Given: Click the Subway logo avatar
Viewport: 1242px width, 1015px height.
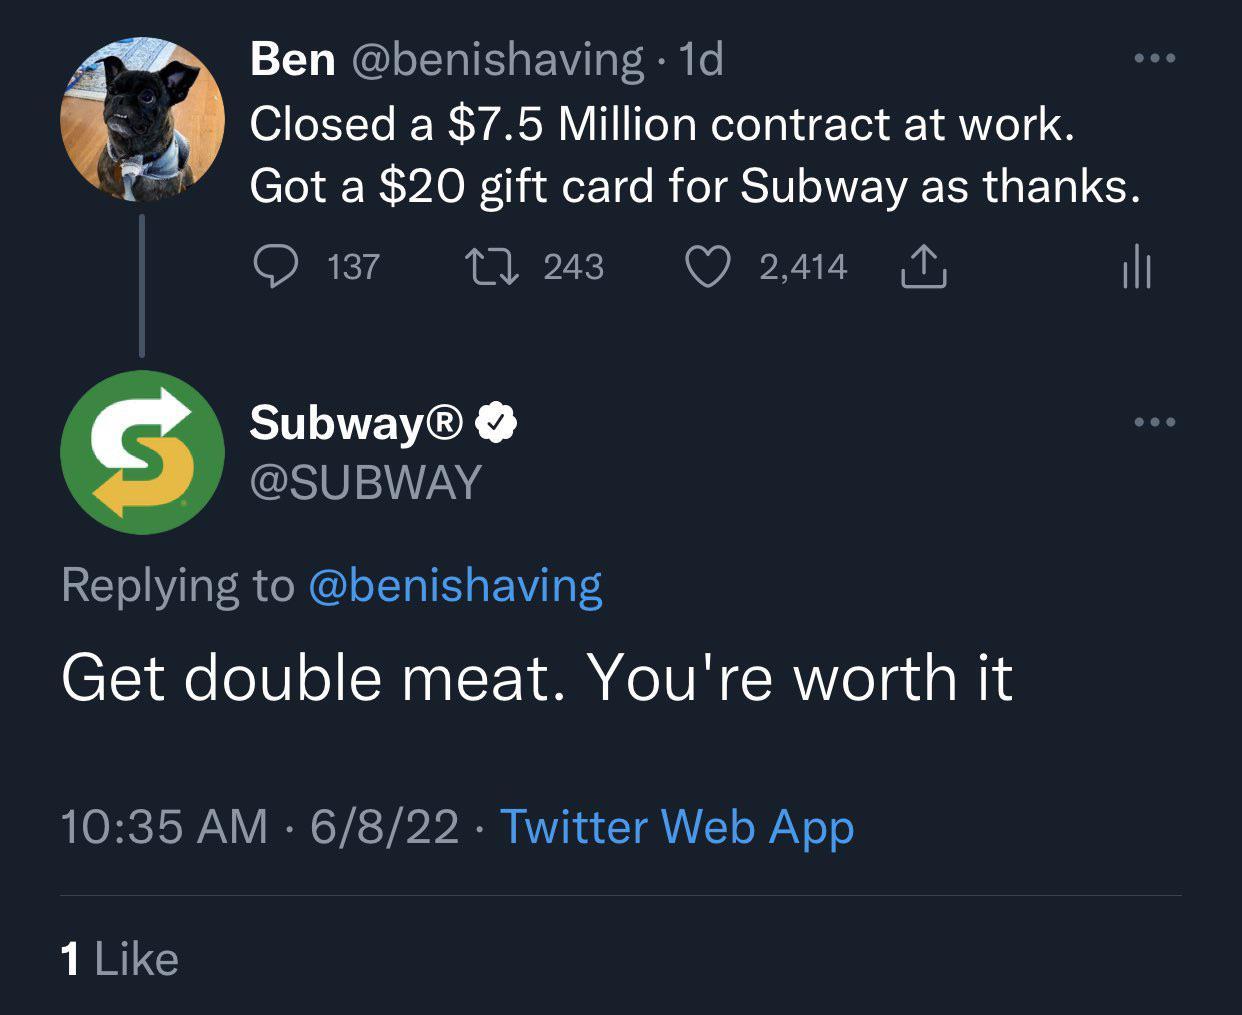Looking at the screenshot, I should [x=144, y=452].
